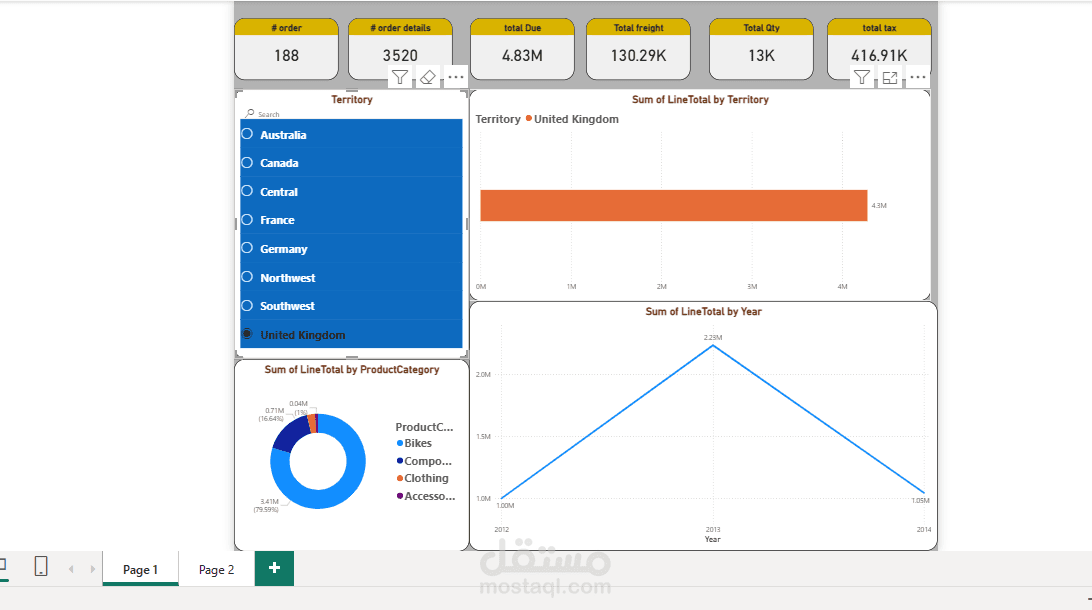Click the filter funnel icon on the total tax card
Viewport: 1092px width, 610px height.
pyautogui.click(x=862, y=77)
